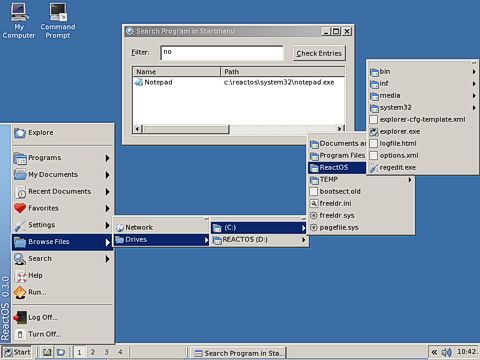Click explorer-cfg-template.xml file entry

click(423, 120)
